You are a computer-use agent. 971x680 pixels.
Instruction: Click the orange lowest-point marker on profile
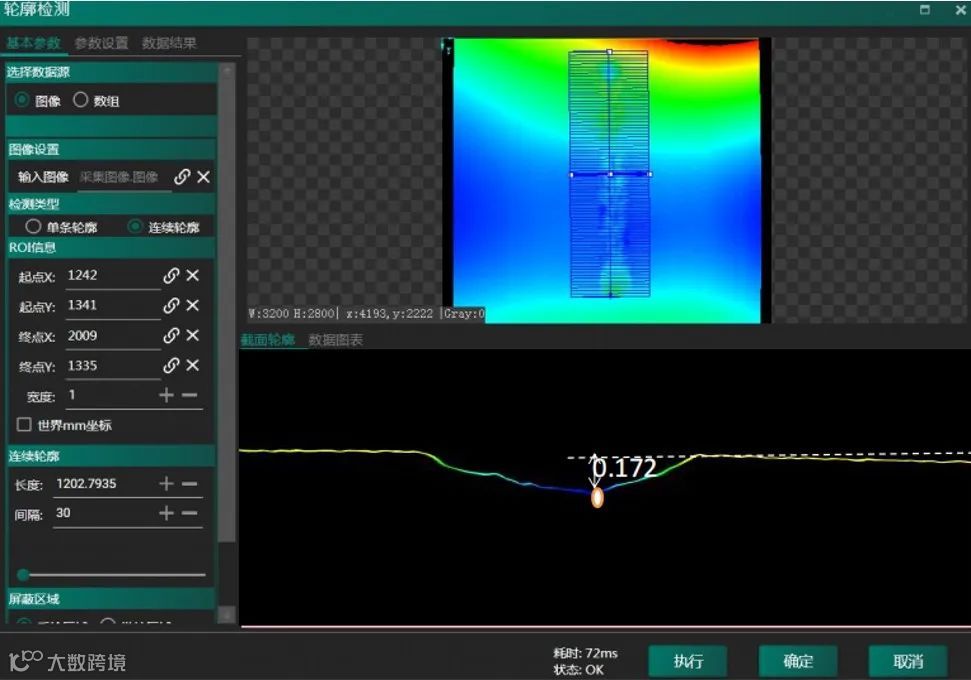click(x=597, y=497)
